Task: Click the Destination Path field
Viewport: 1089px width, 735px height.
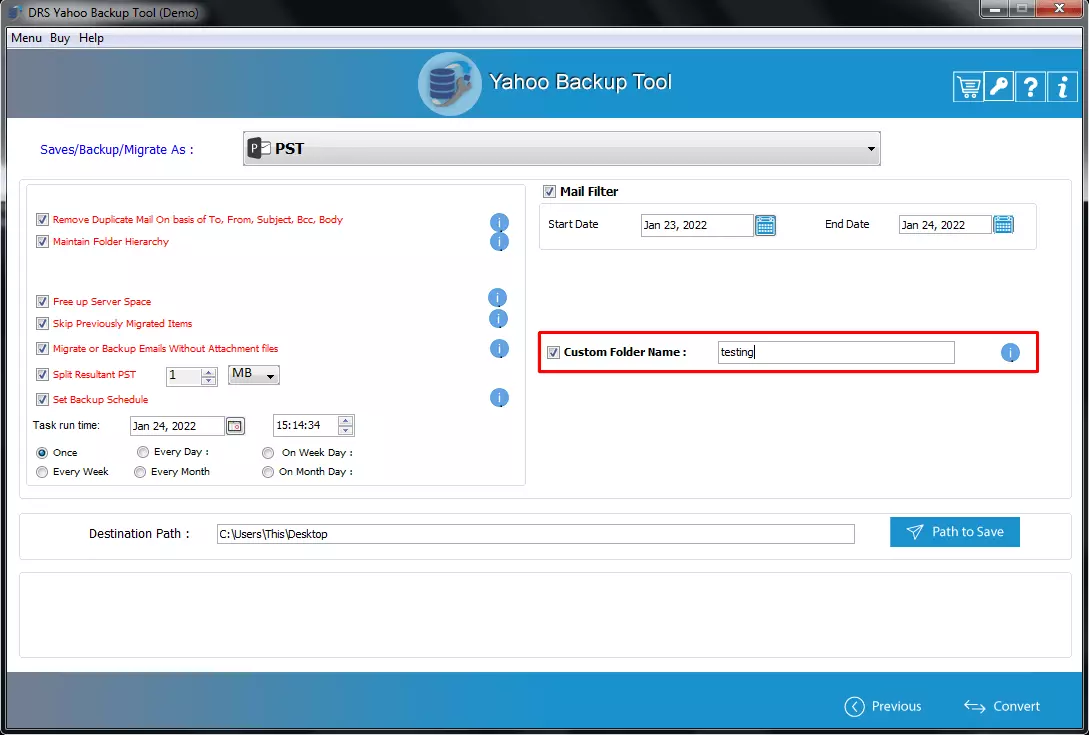Action: point(535,534)
